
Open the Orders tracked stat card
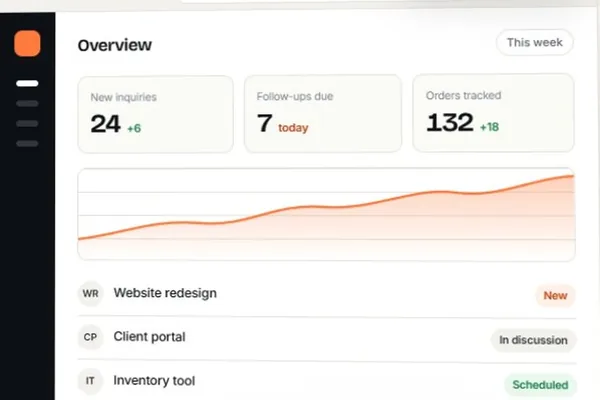click(493, 113)
